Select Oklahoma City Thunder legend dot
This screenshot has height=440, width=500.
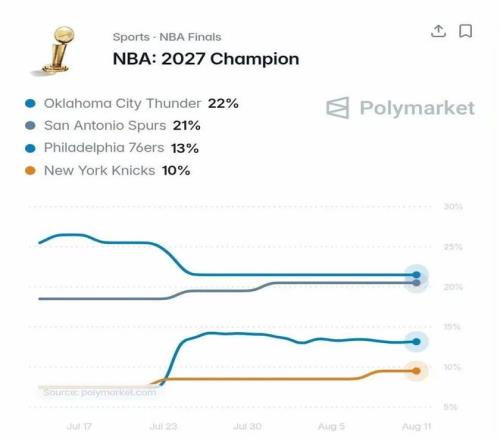30,103
